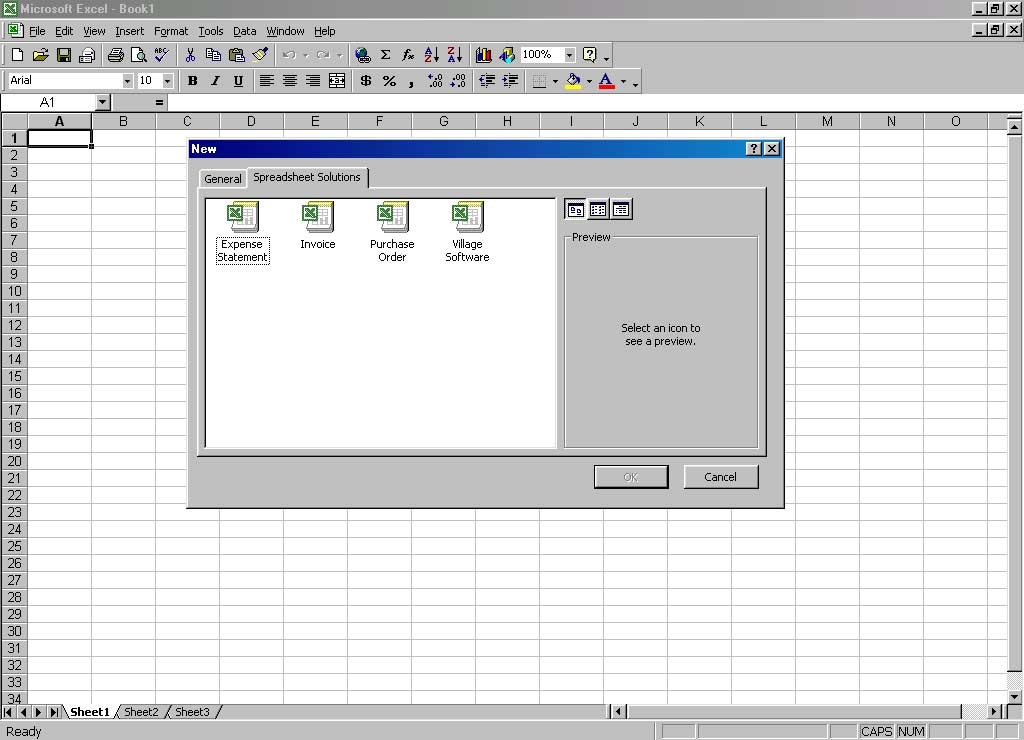
Task: Click the Print Preview icon
Action: click(x=138, y=55)
